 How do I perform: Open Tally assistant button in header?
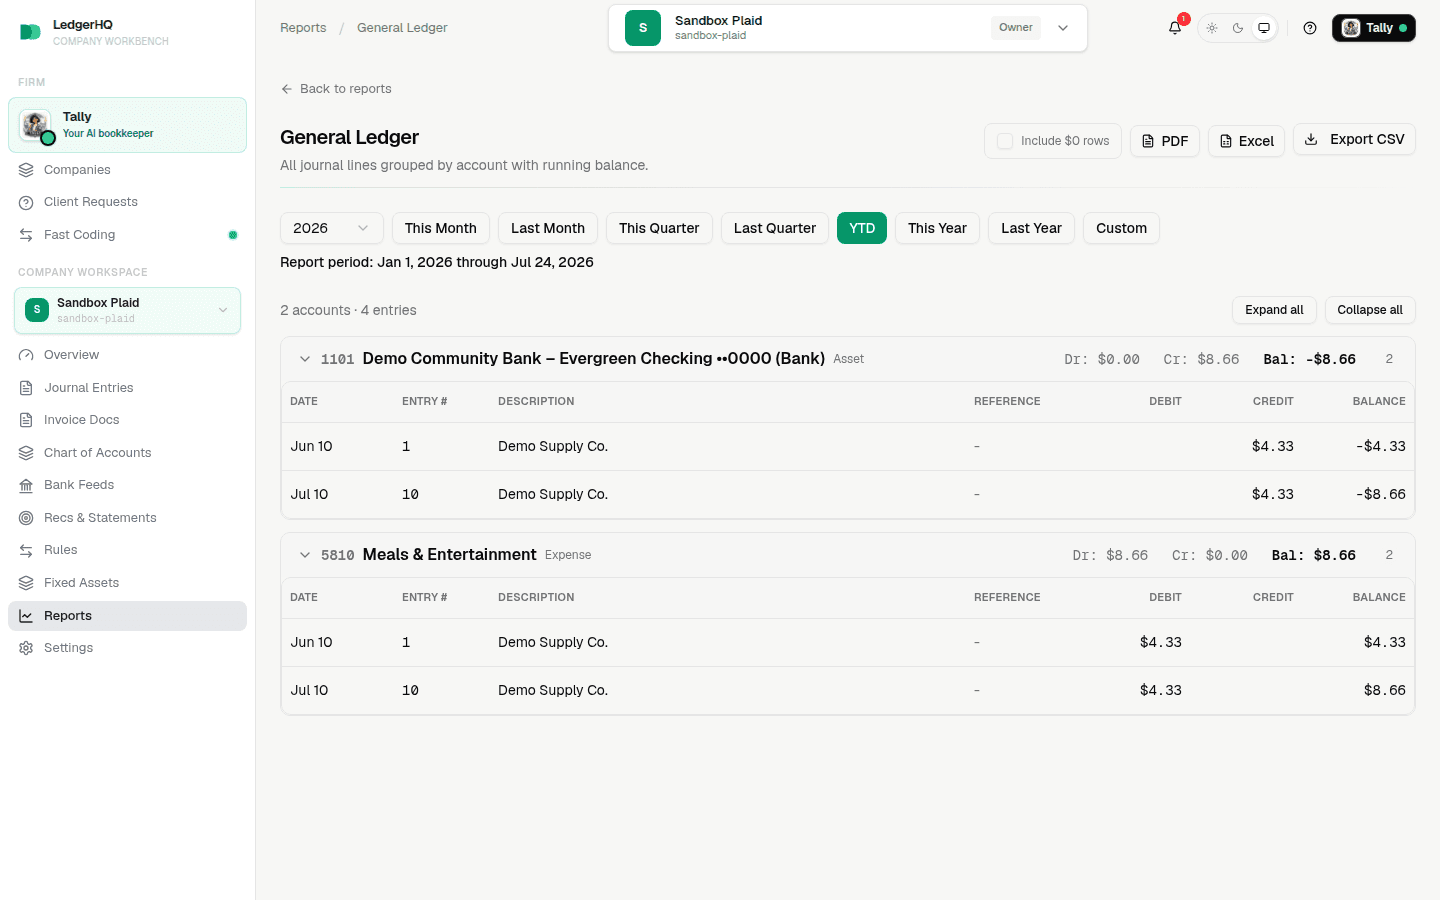1373,28
